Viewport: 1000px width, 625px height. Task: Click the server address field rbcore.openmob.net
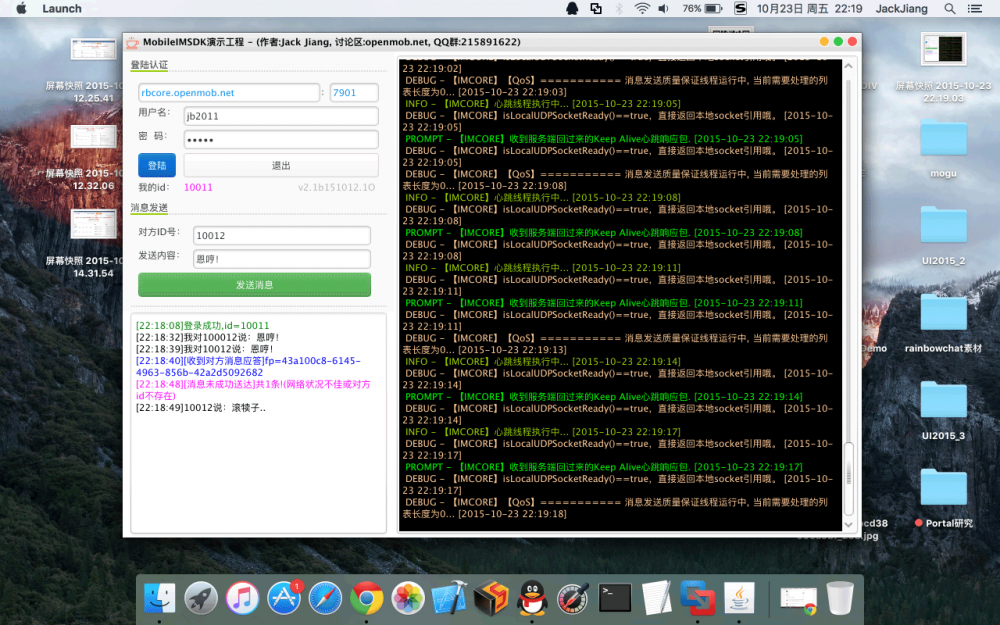pyautogui.click(x=229, y=93)
